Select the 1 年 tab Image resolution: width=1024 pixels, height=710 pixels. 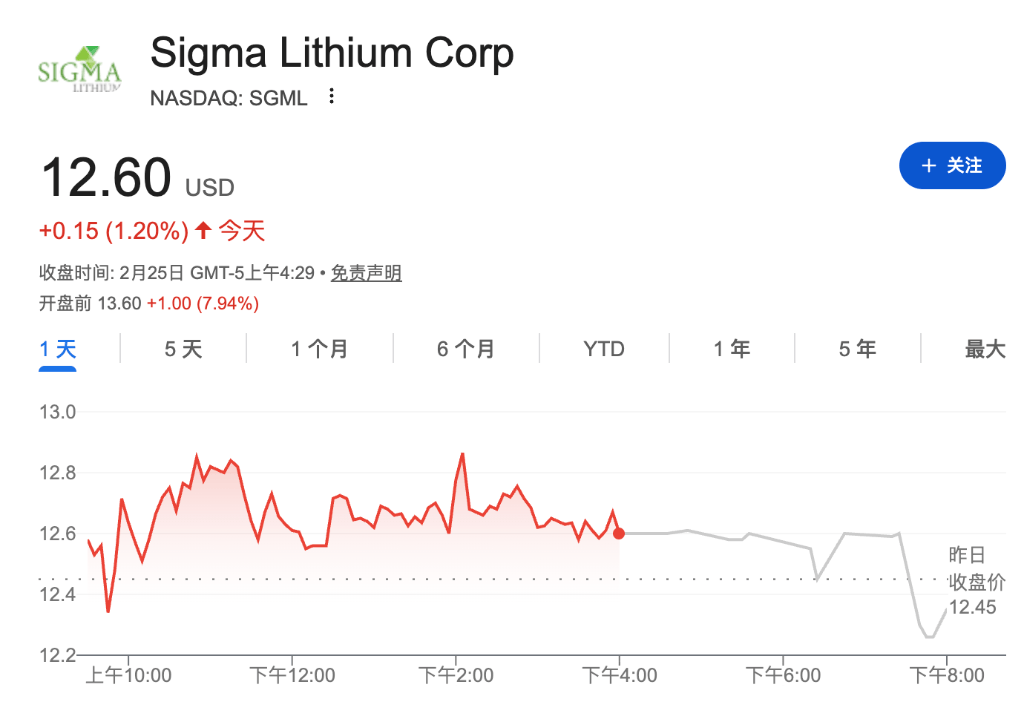pos(732,349)
